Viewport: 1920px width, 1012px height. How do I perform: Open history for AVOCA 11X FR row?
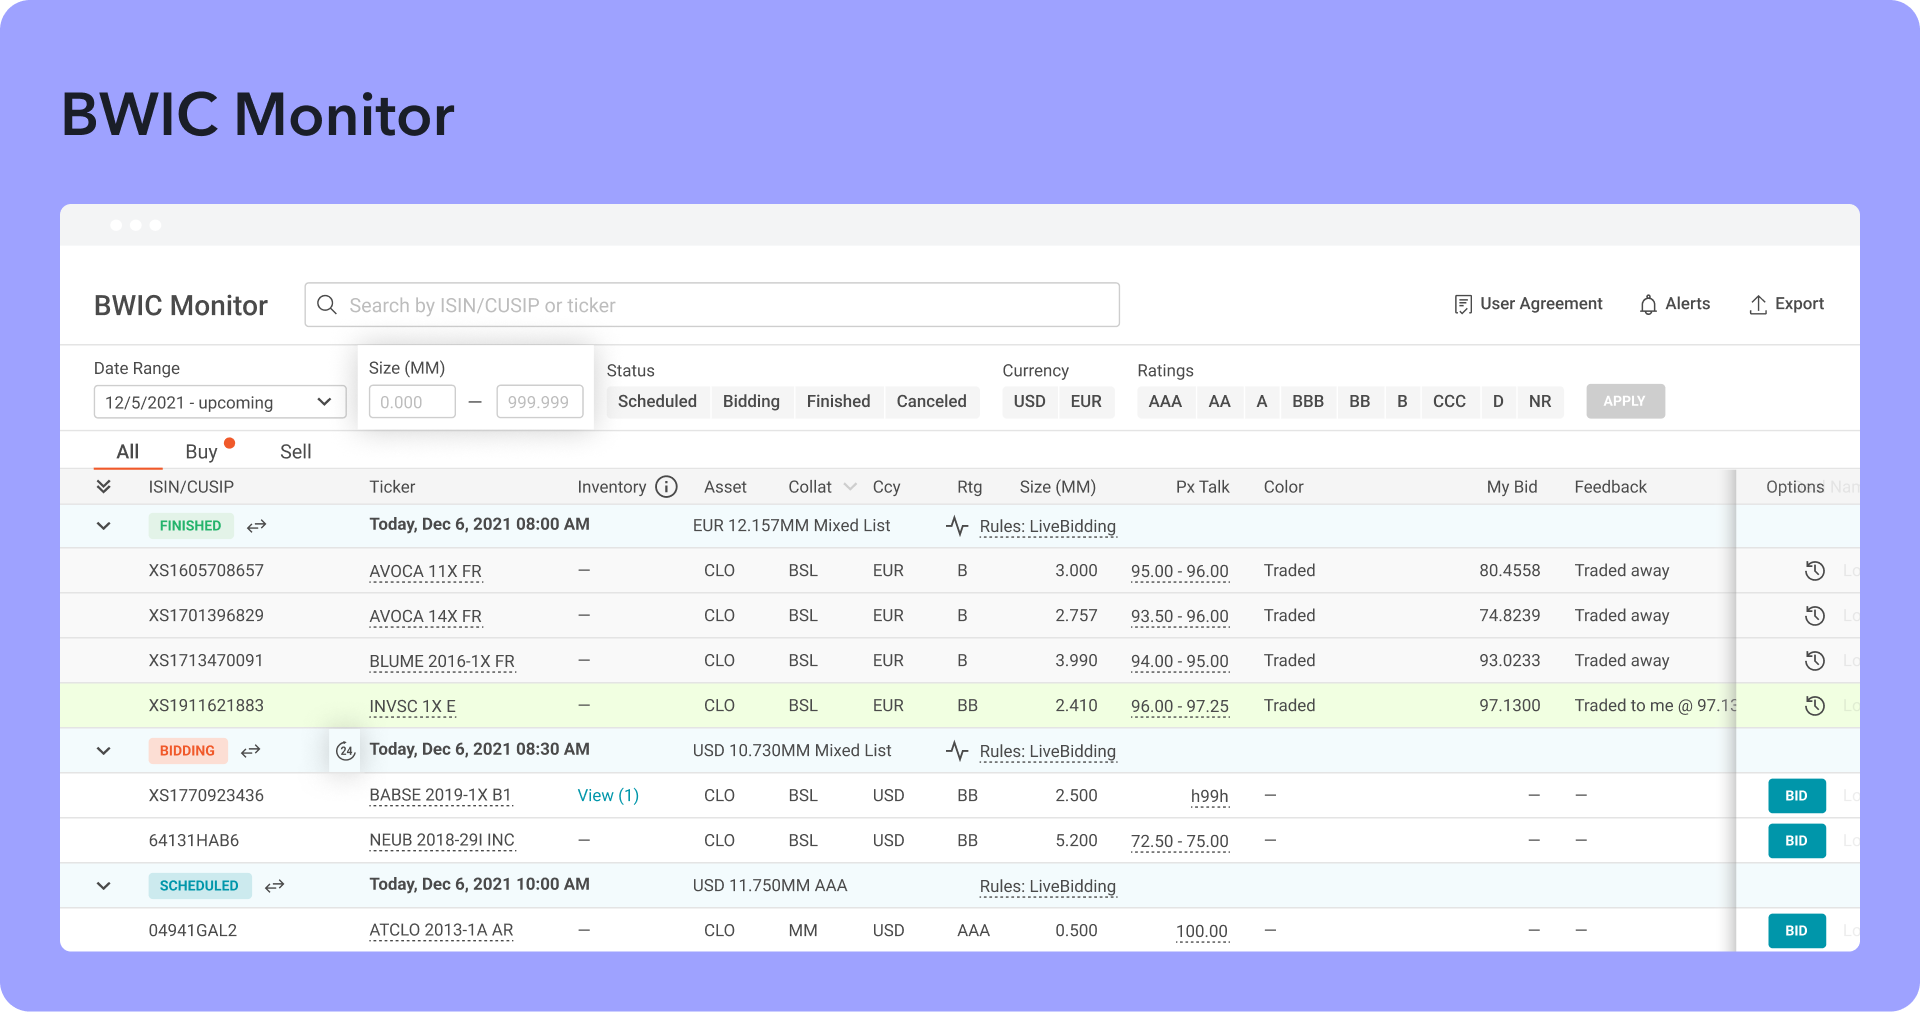point(1814,571)
